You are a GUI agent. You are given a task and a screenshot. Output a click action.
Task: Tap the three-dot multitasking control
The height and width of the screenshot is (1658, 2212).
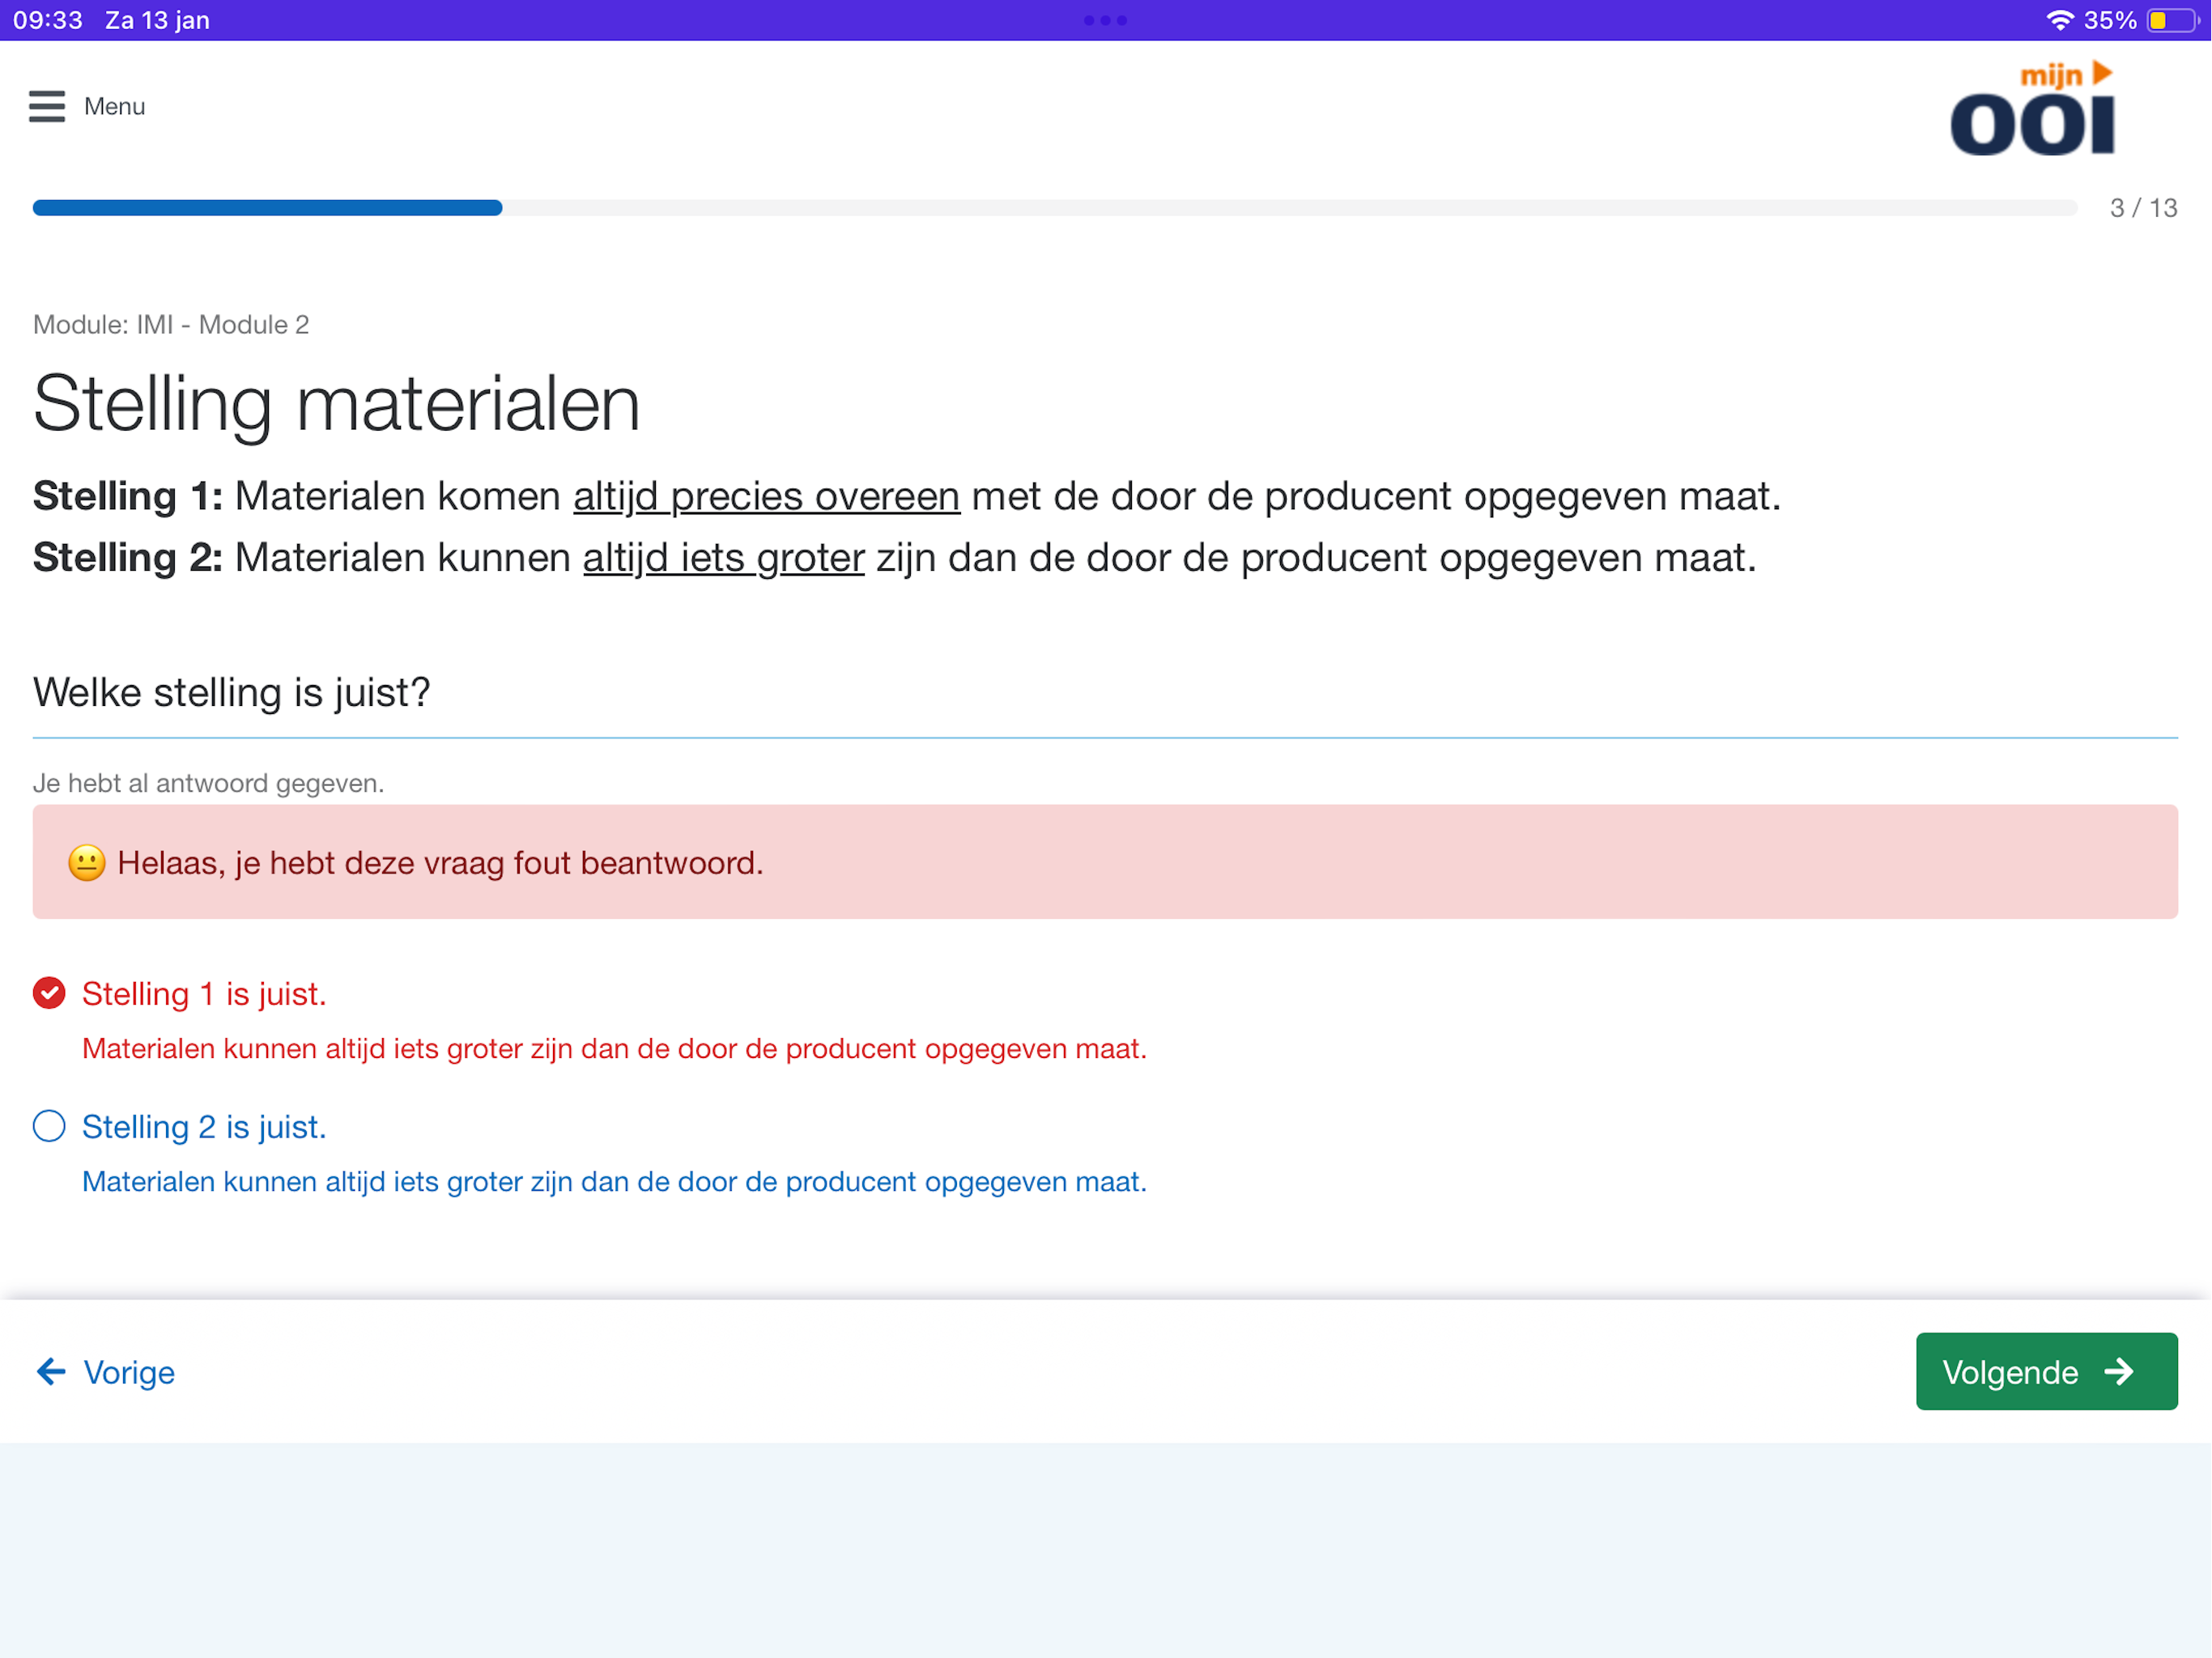(1105, 20)
